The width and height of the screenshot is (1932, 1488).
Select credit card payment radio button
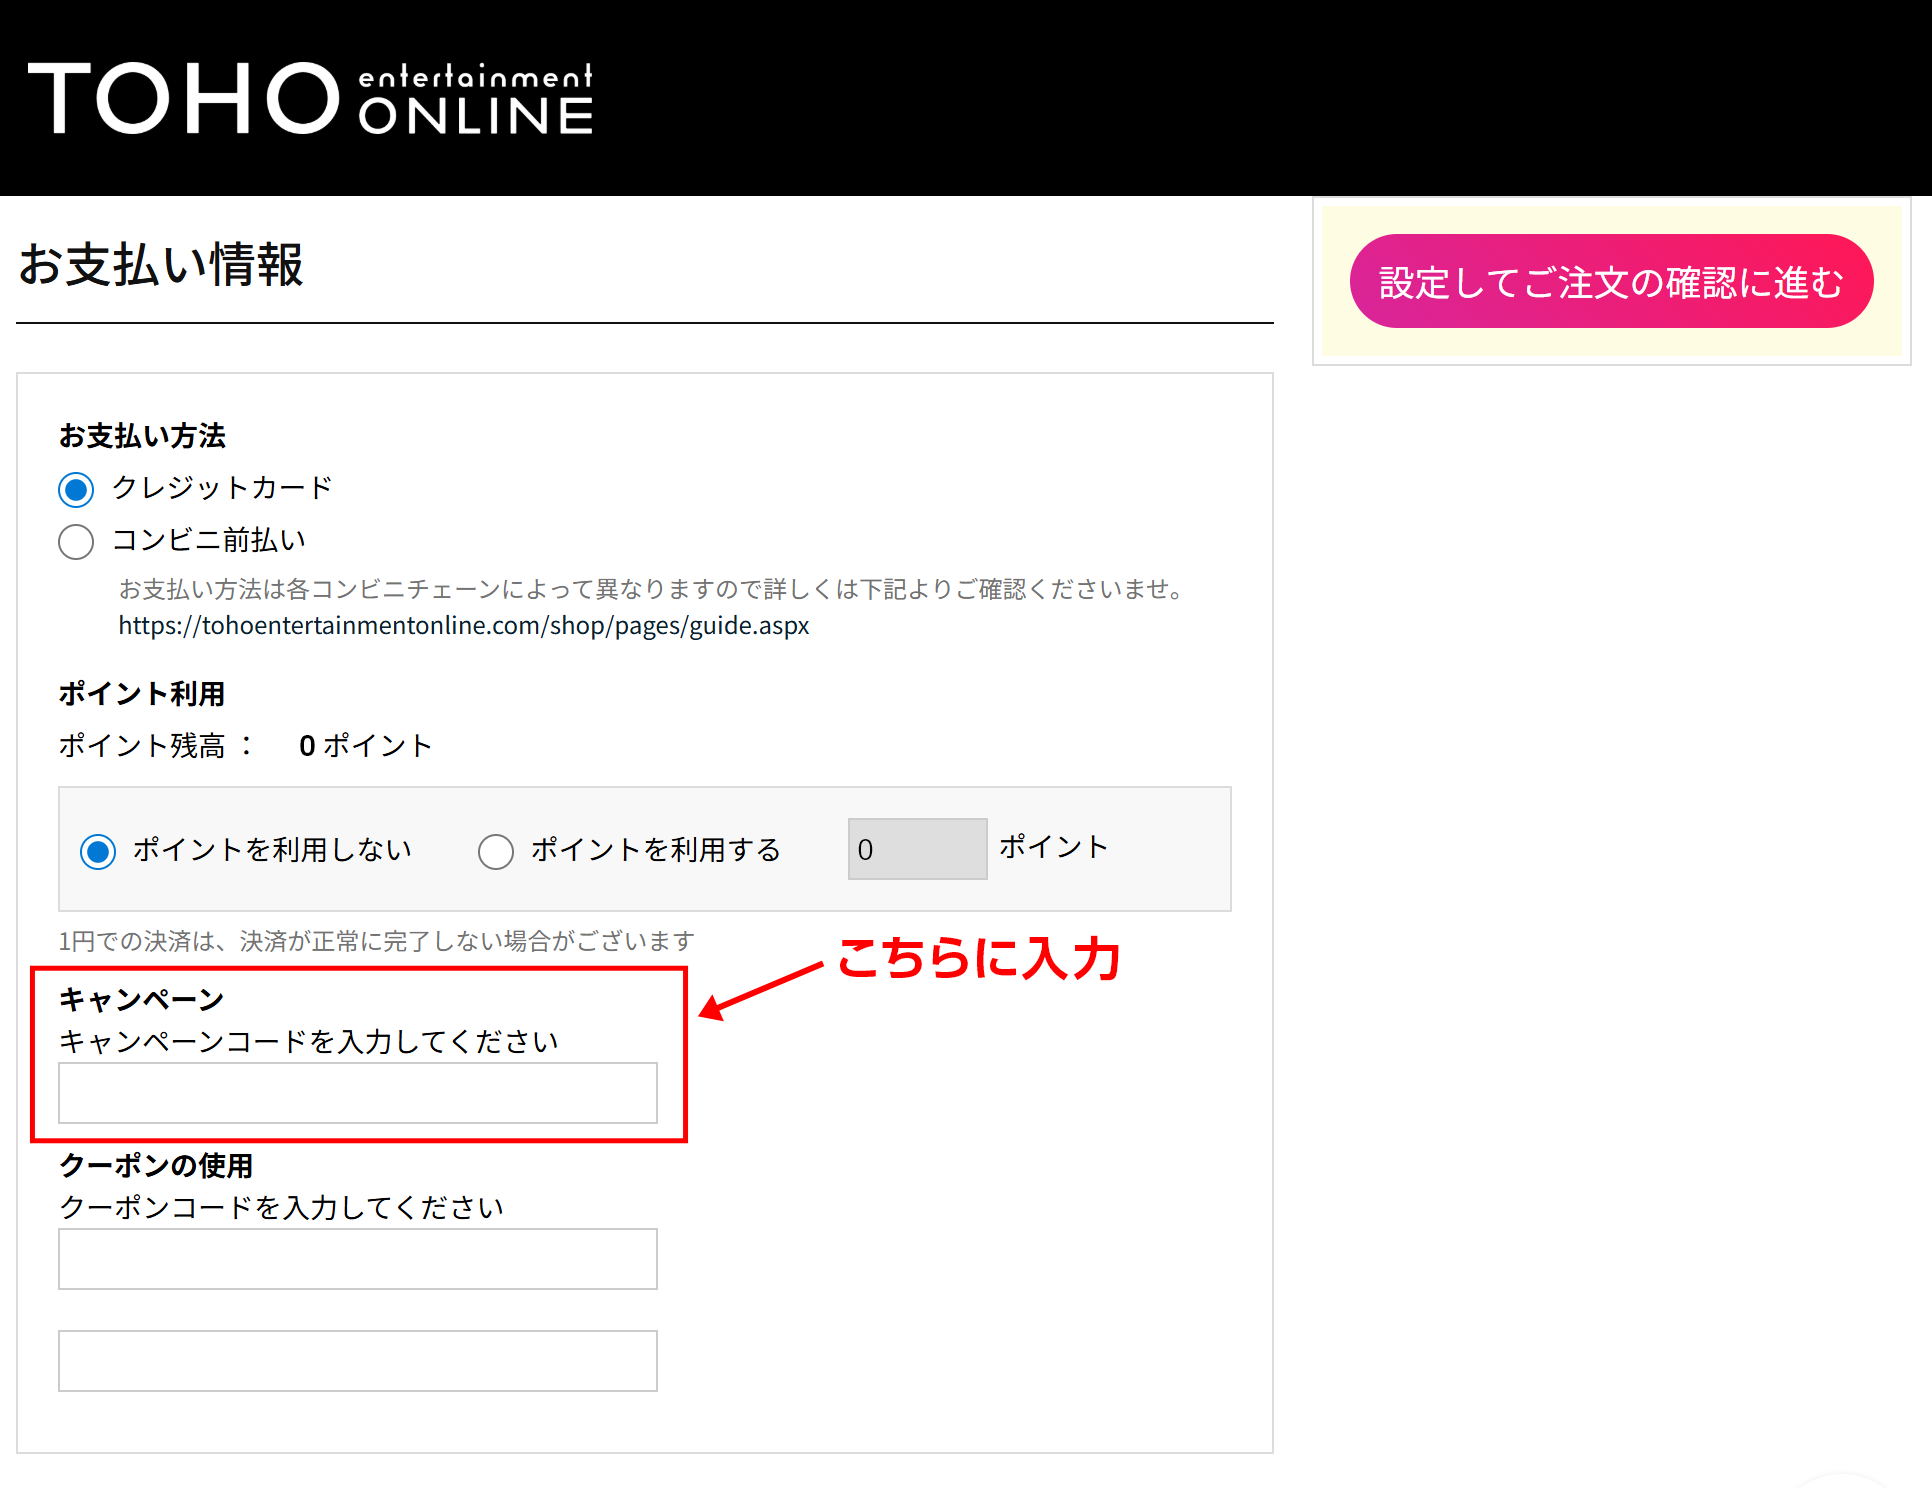pos(76,489)
